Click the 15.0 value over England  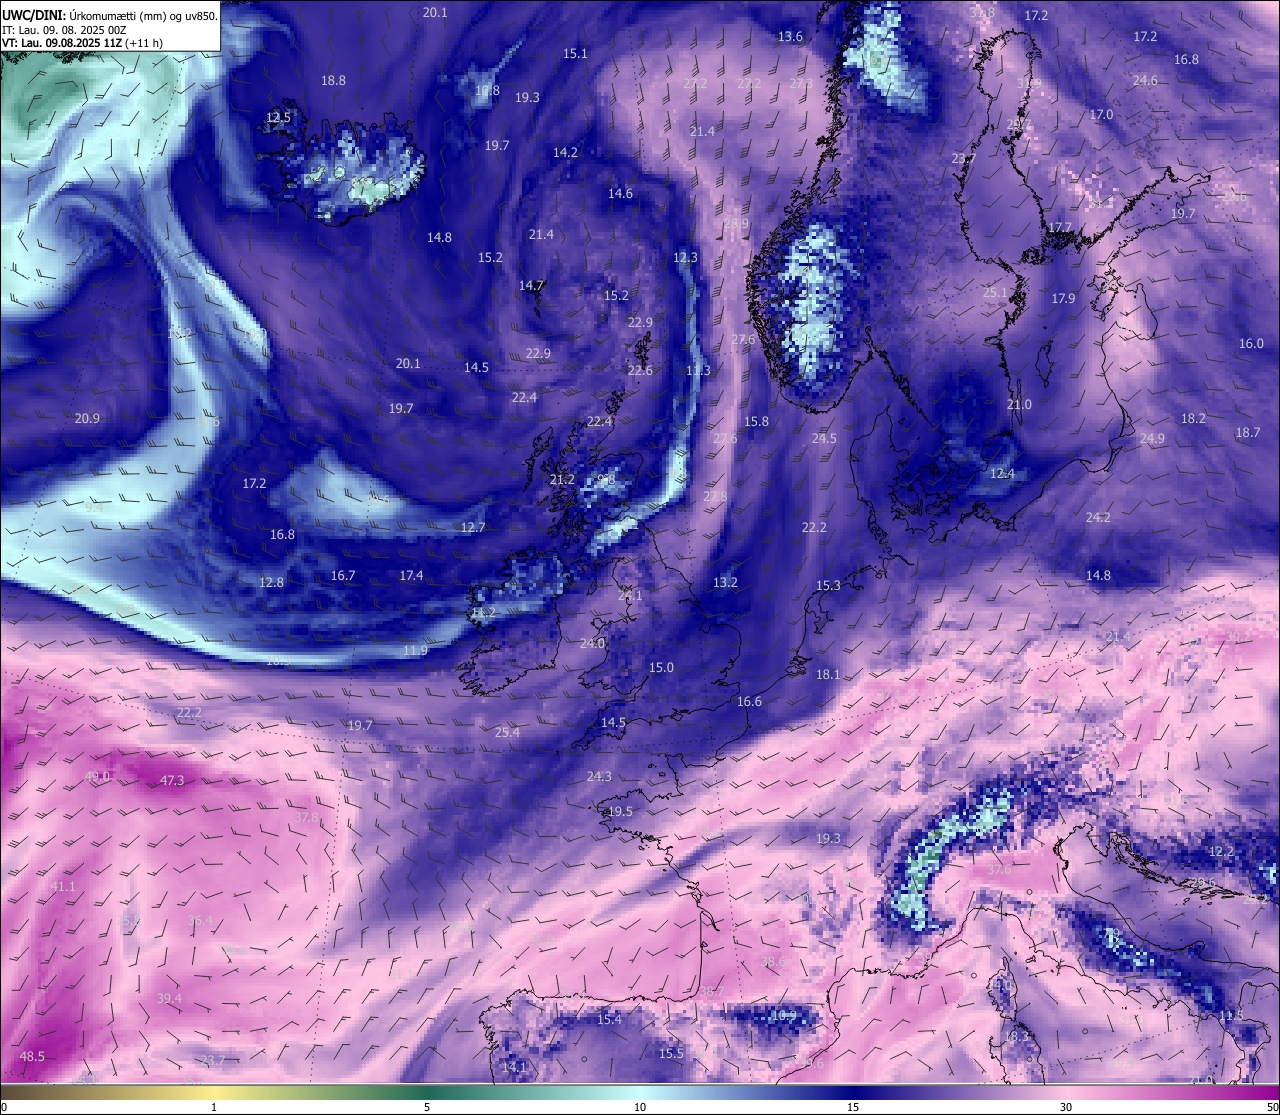[x=661, y=667]
